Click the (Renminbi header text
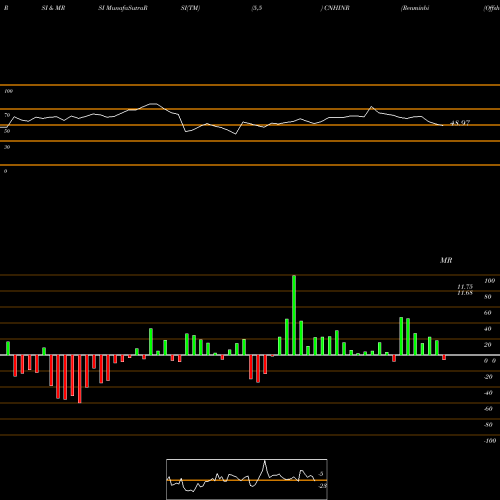 415,8
